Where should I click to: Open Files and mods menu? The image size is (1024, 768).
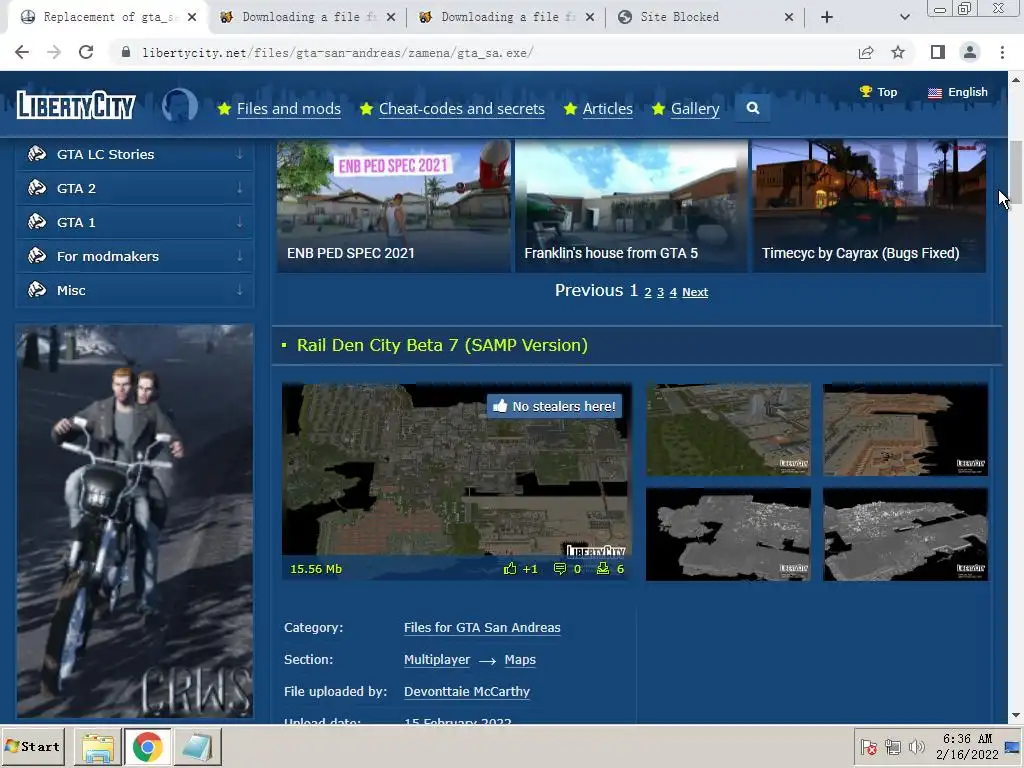(289, 108)
